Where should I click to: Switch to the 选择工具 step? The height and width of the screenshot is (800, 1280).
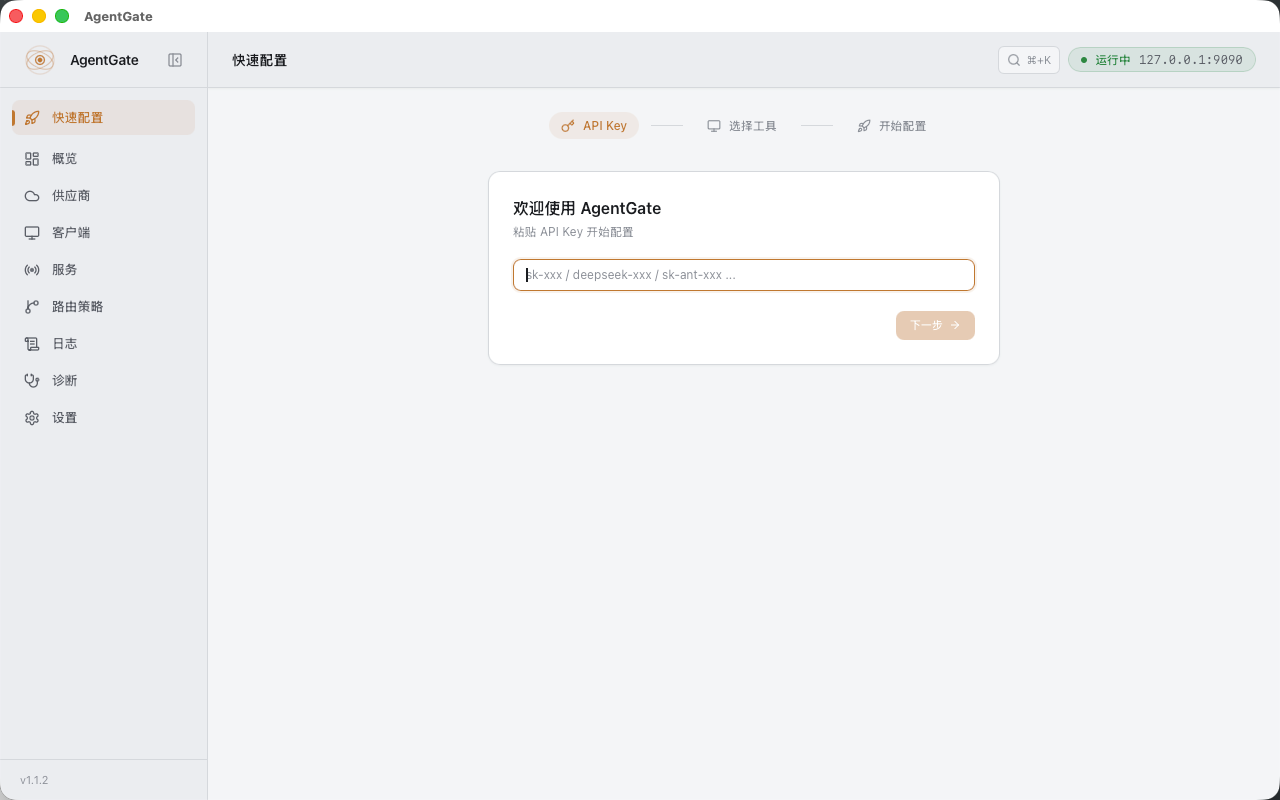pos(742,126)
